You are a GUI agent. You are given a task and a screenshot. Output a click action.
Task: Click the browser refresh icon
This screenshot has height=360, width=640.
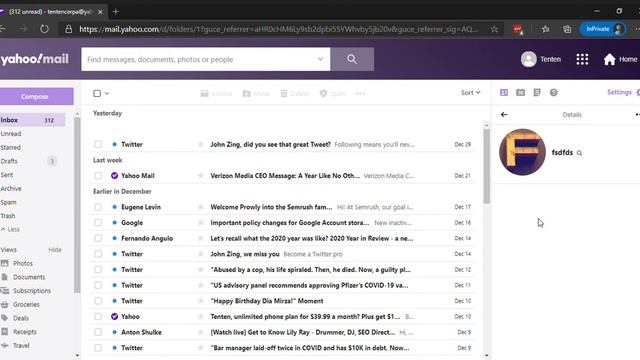point(44,29)
